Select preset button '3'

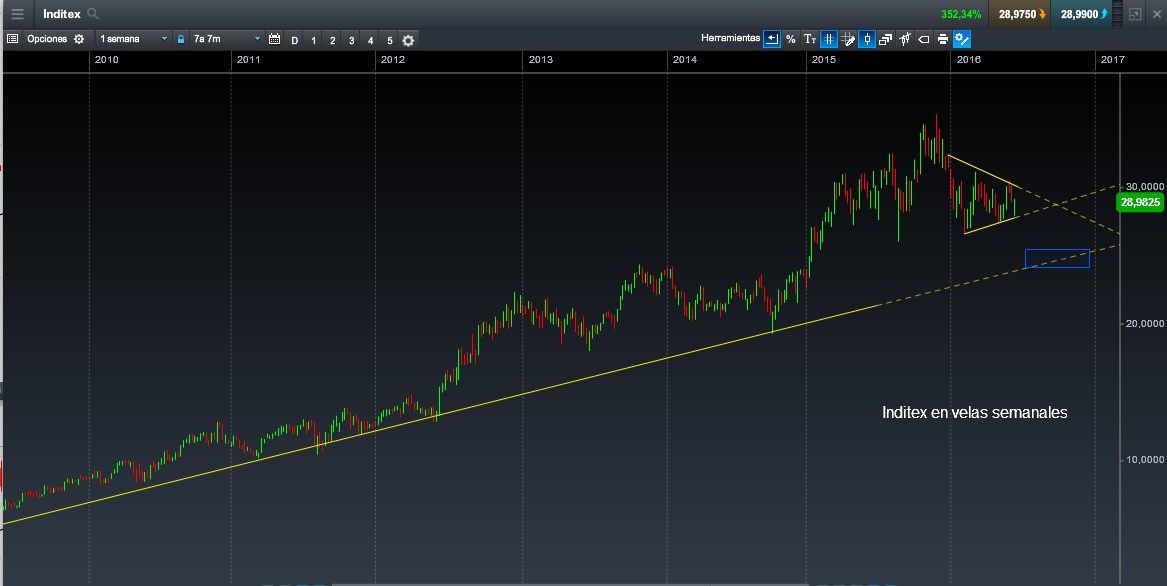coord(351,40)
